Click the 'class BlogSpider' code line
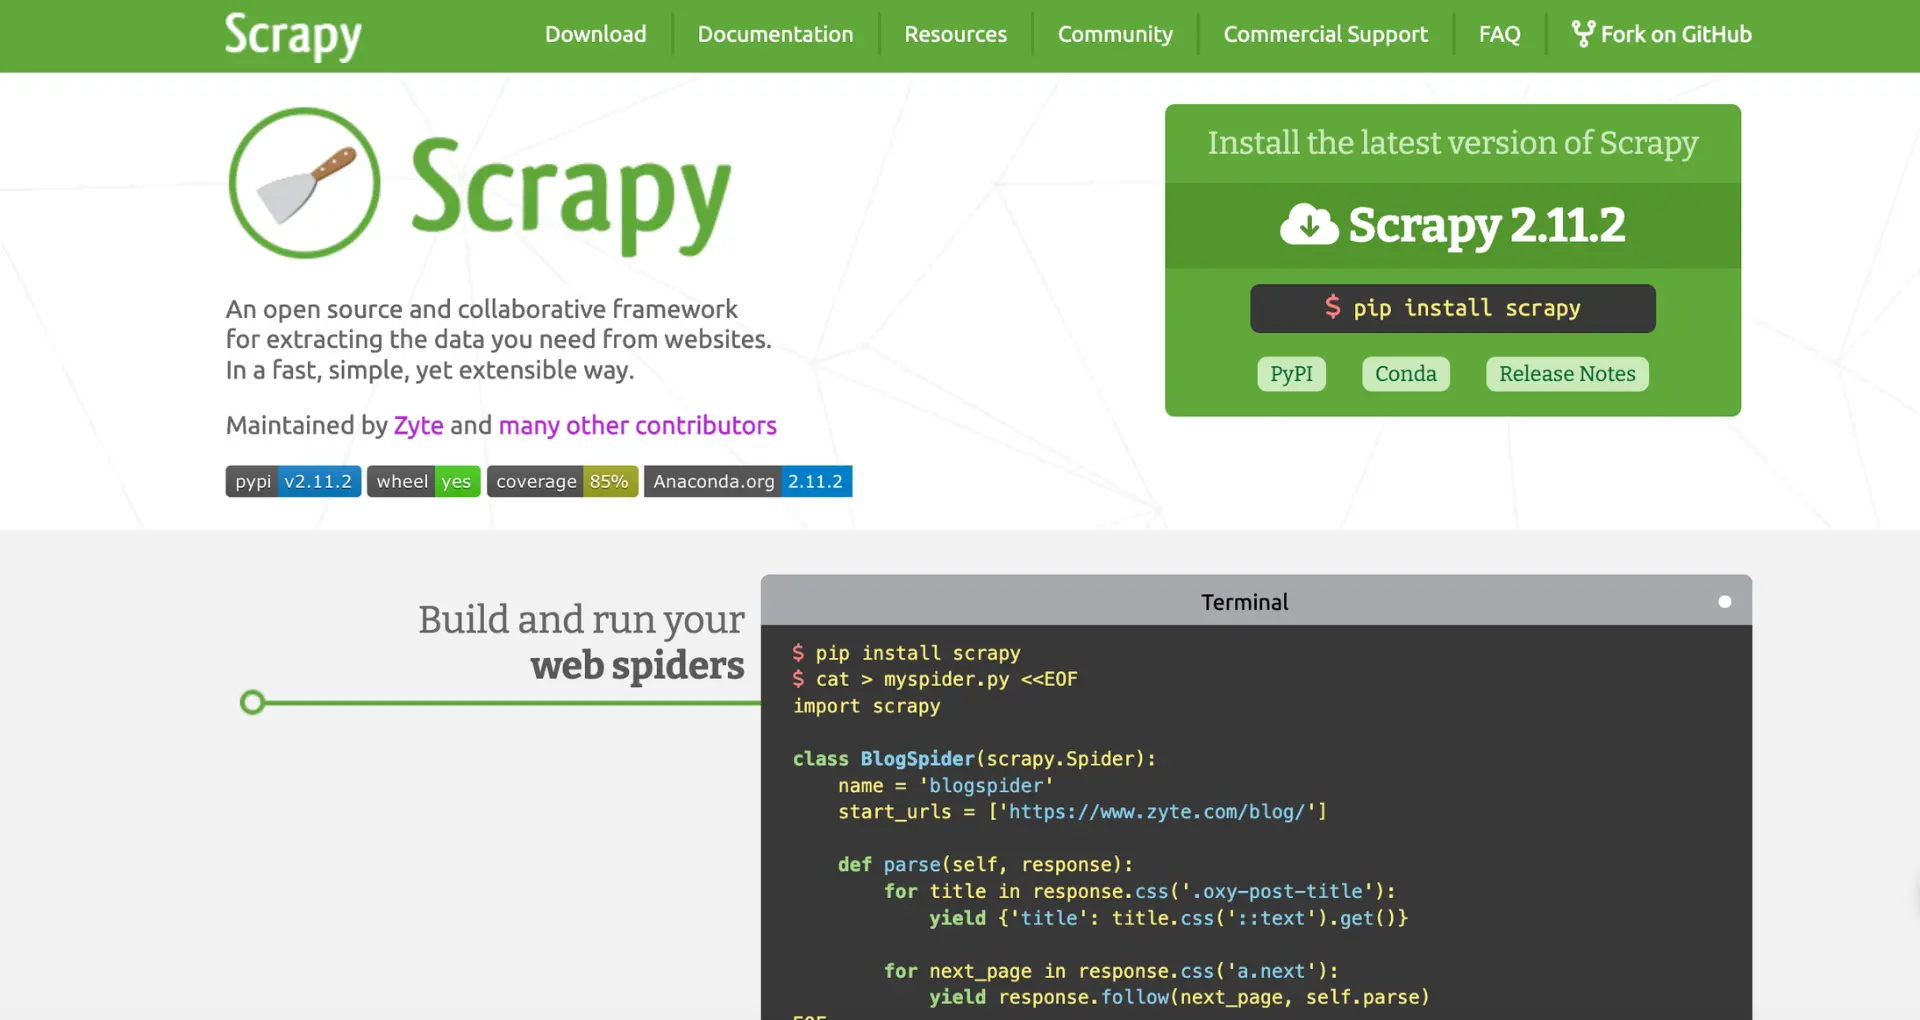Image resolution: width=1920 pixels, height=1020 pixels. pos(974,759)
